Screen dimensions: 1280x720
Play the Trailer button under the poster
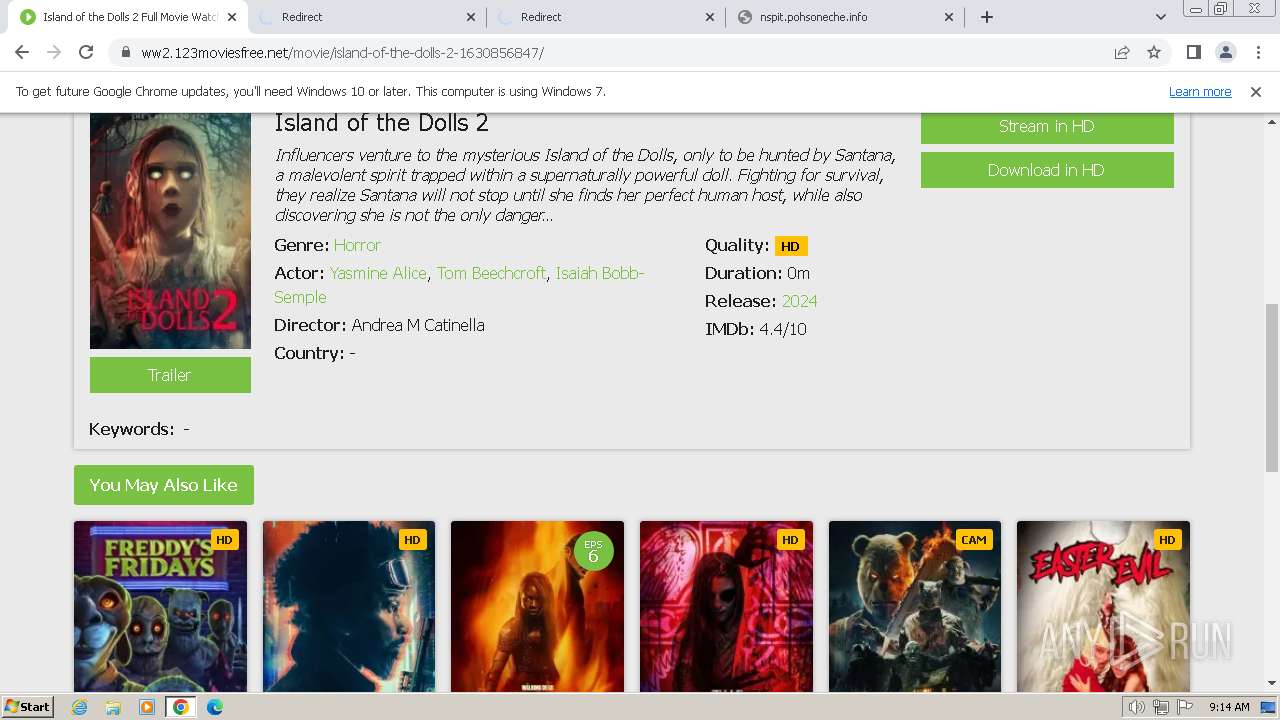(x=170, y=375)
